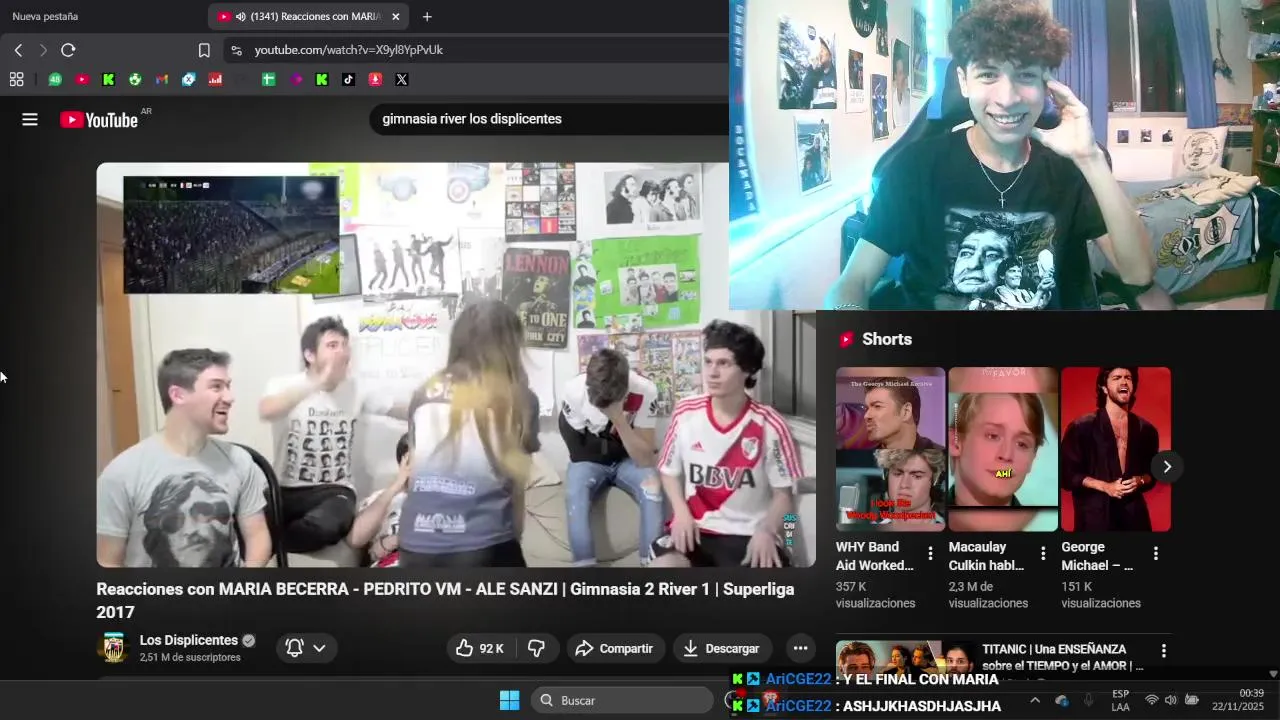The width and height of the screenshot is (1280, 720).
Task: Close the Reacciones con MARIA tab
Action: (395, 16)
